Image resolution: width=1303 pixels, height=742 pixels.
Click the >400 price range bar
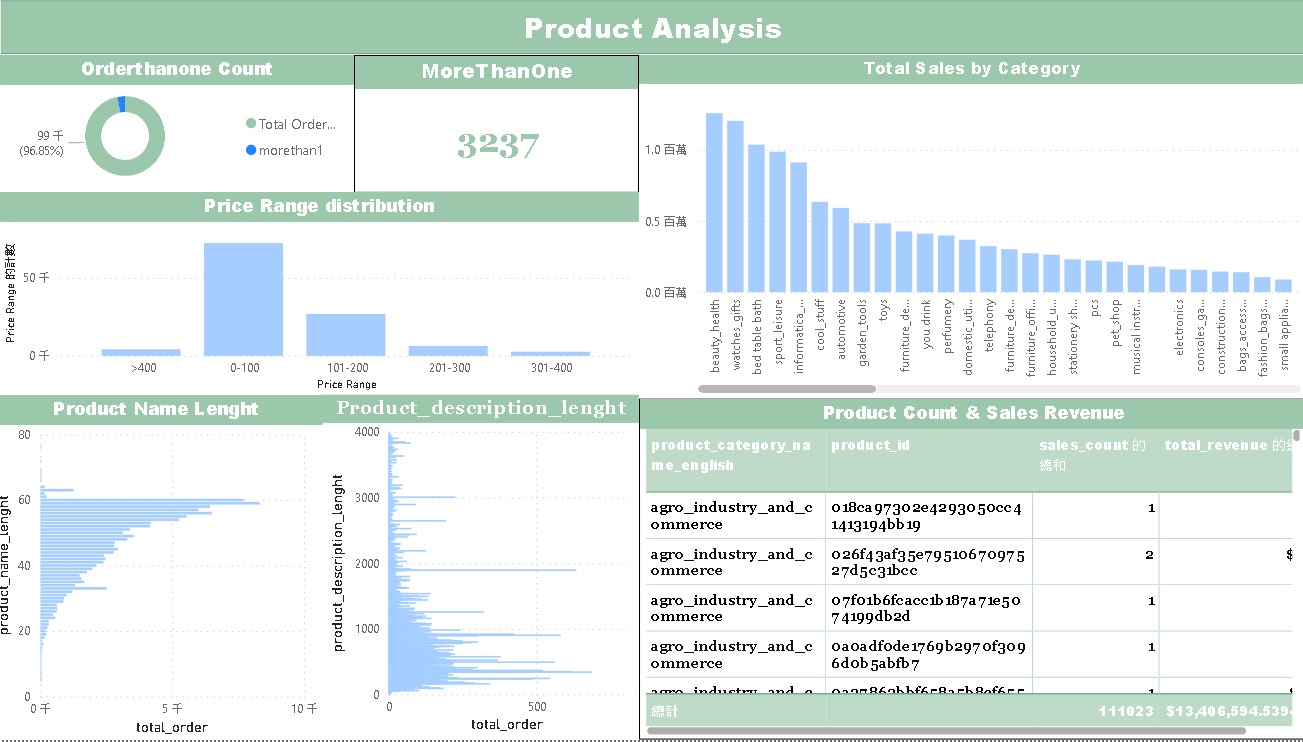coord(141,350)
